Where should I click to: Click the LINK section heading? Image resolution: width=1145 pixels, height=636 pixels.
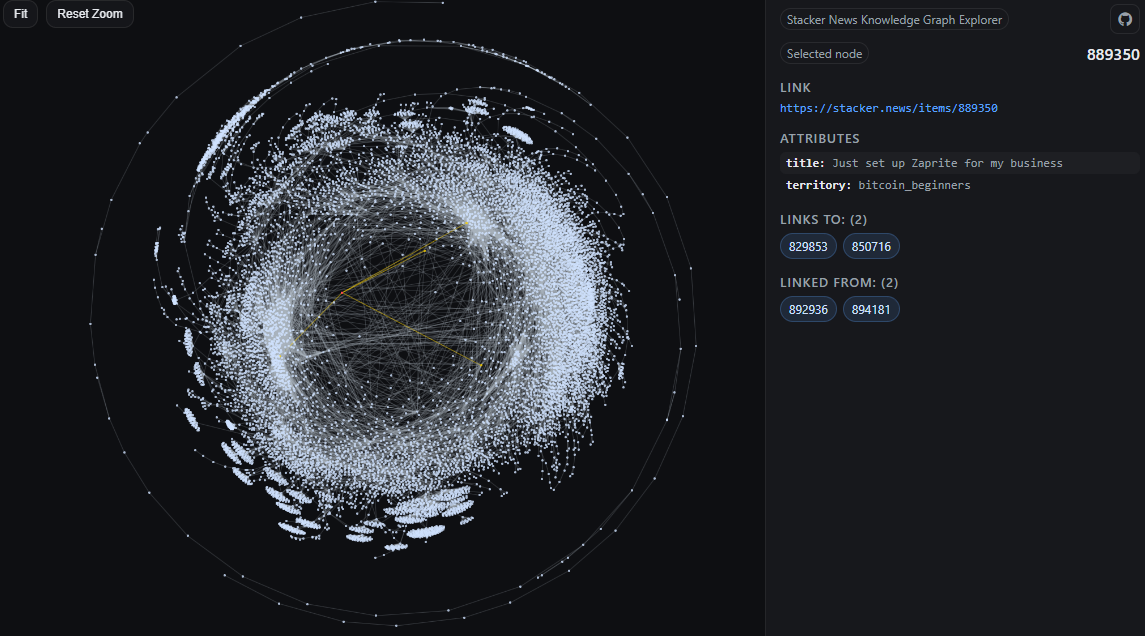tap(795, 88)
